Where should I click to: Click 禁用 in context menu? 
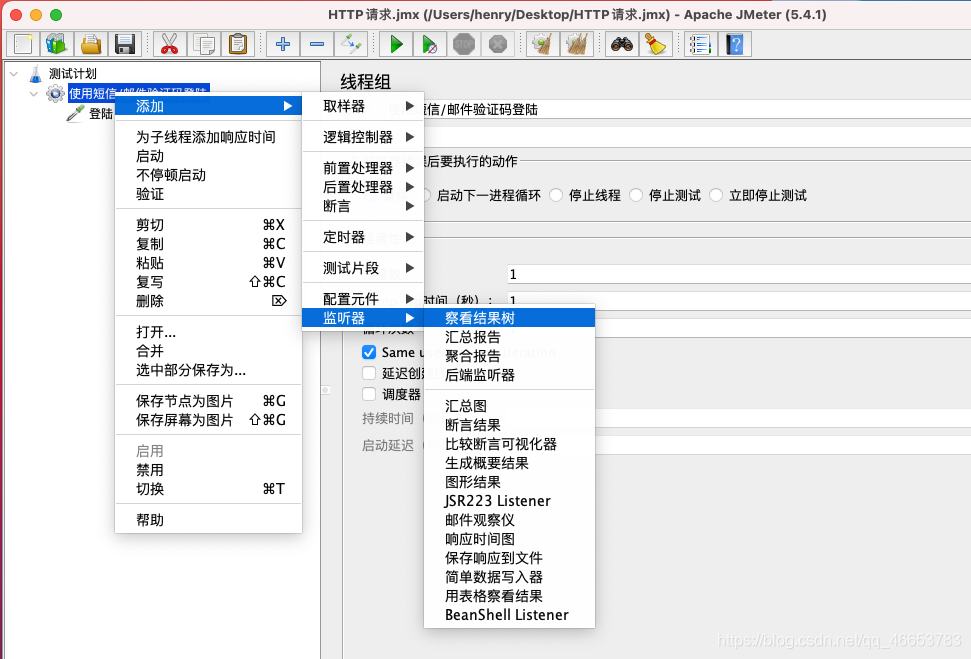[209, 470]
